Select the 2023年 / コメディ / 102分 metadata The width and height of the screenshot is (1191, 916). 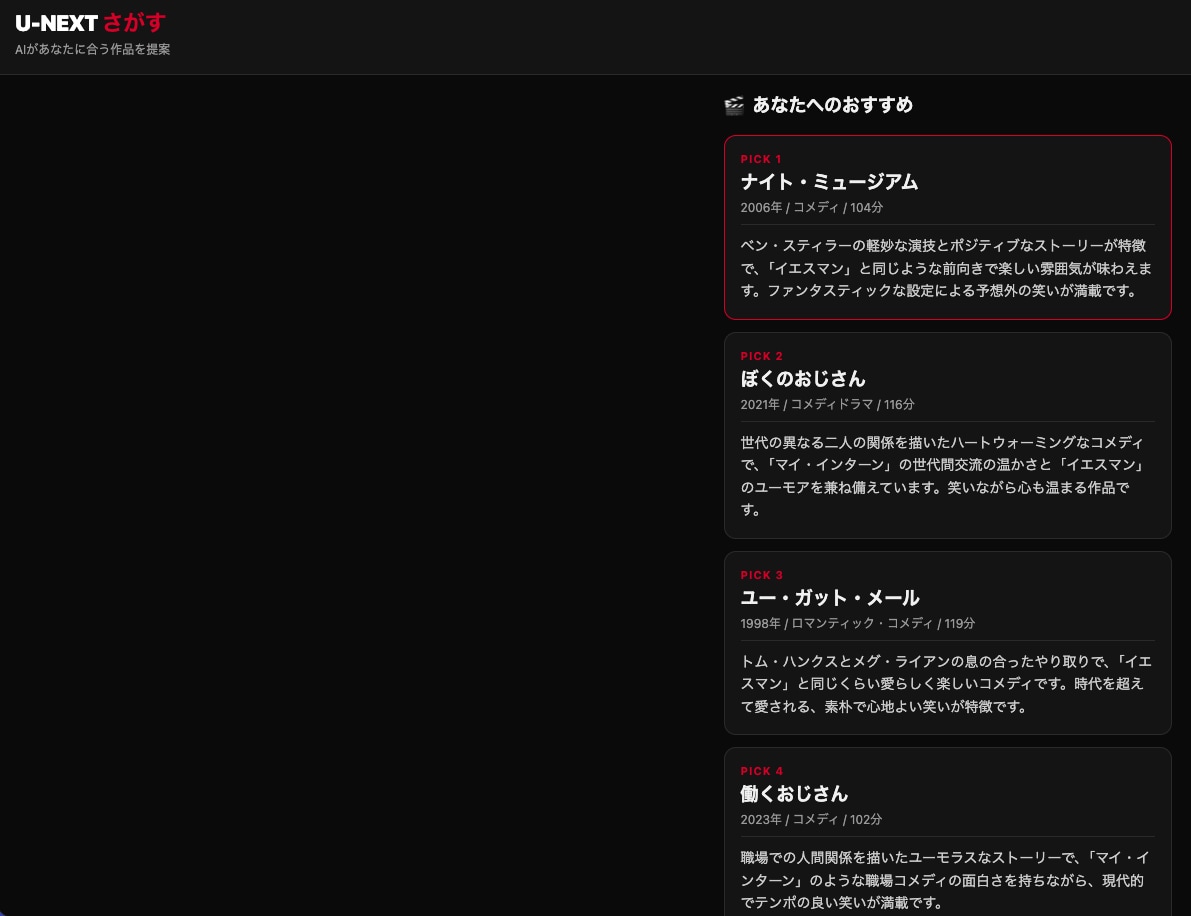point(811,820)
